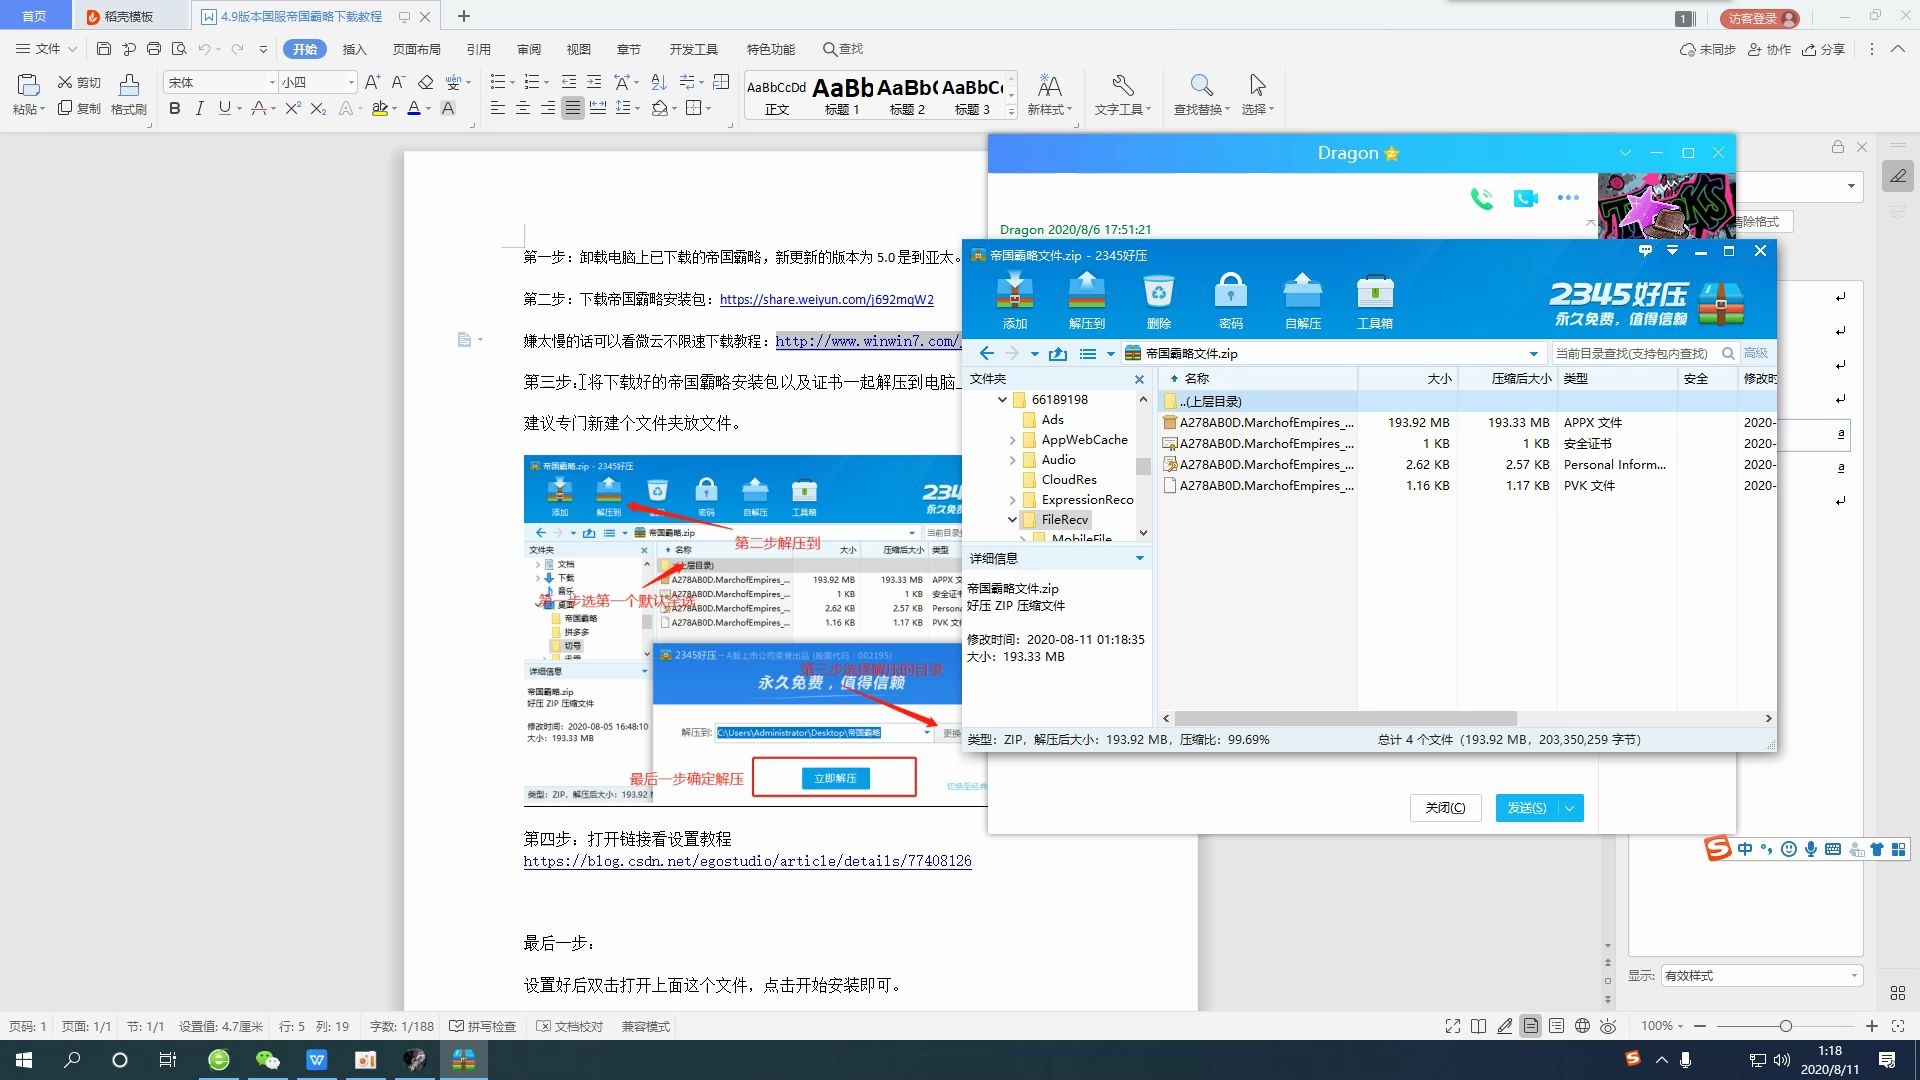
Task: Click the 关闭(C) button in Dragon chat
Action: 1445,808
